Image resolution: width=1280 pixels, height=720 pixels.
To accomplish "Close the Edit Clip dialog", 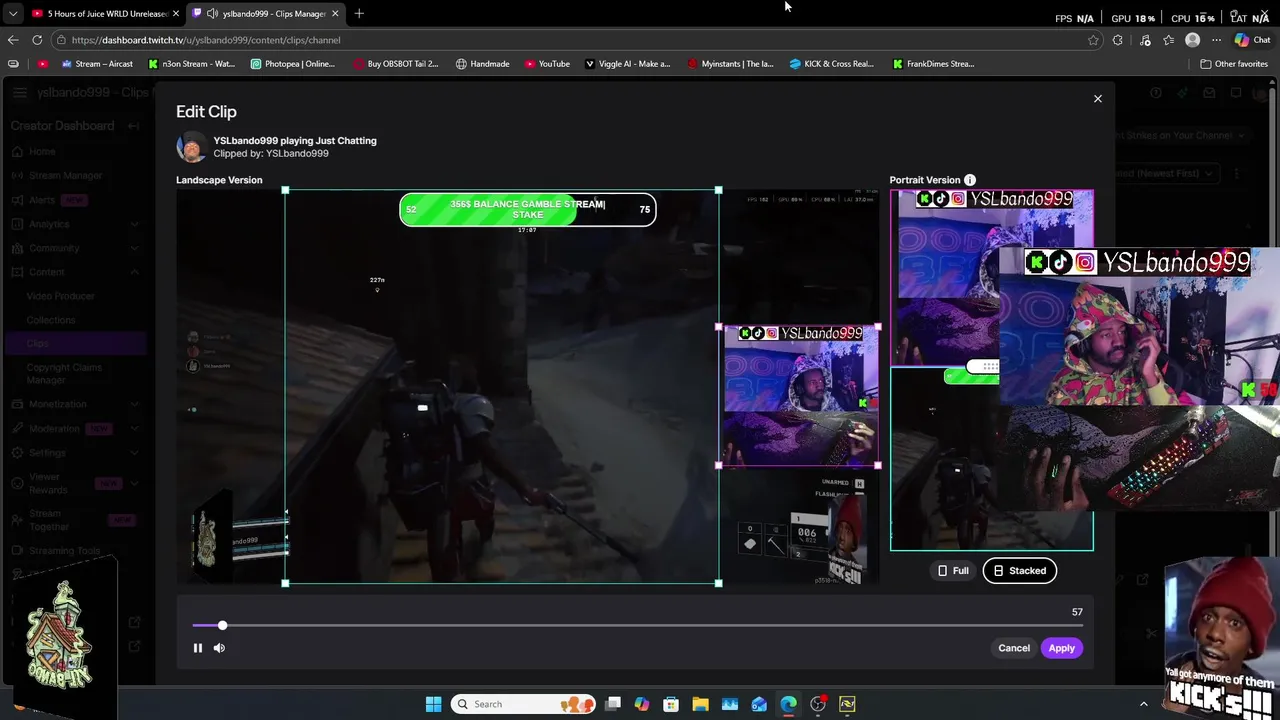I will [x=1097, y=99].
